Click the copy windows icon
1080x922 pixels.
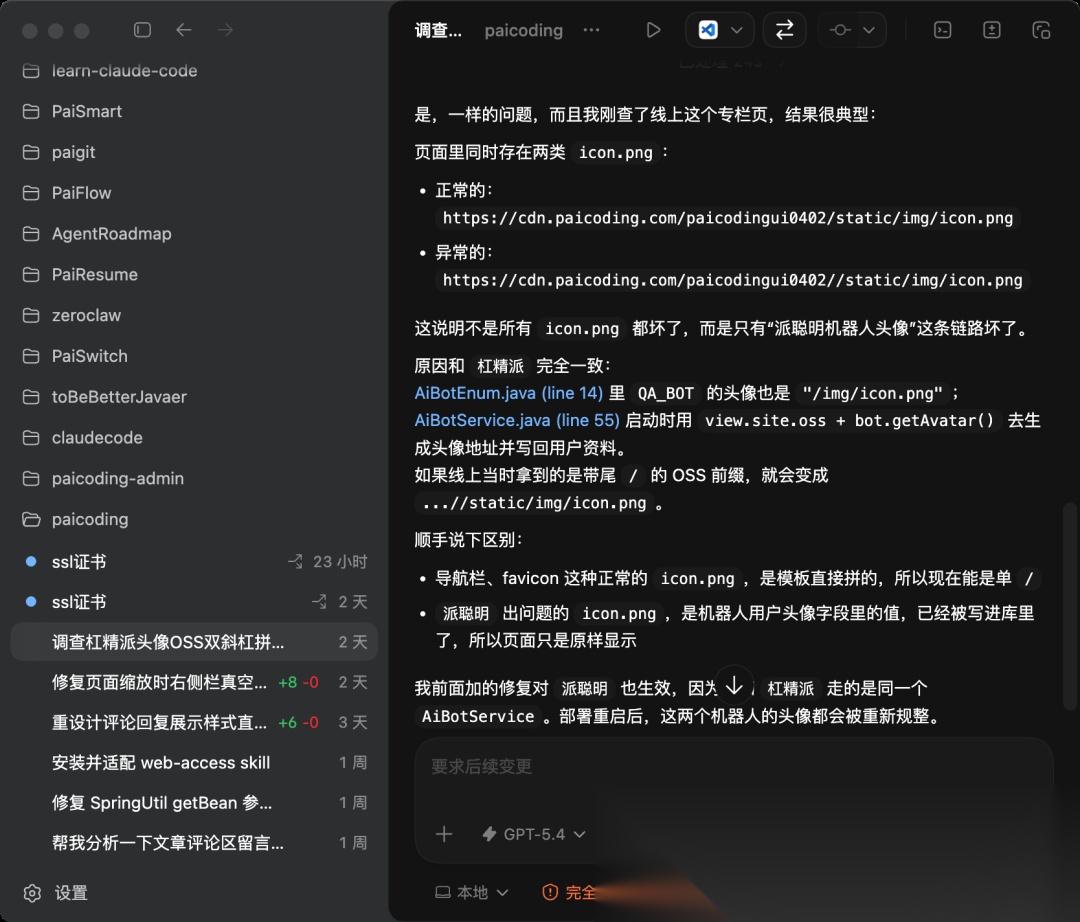click(x=1041, y=30)
